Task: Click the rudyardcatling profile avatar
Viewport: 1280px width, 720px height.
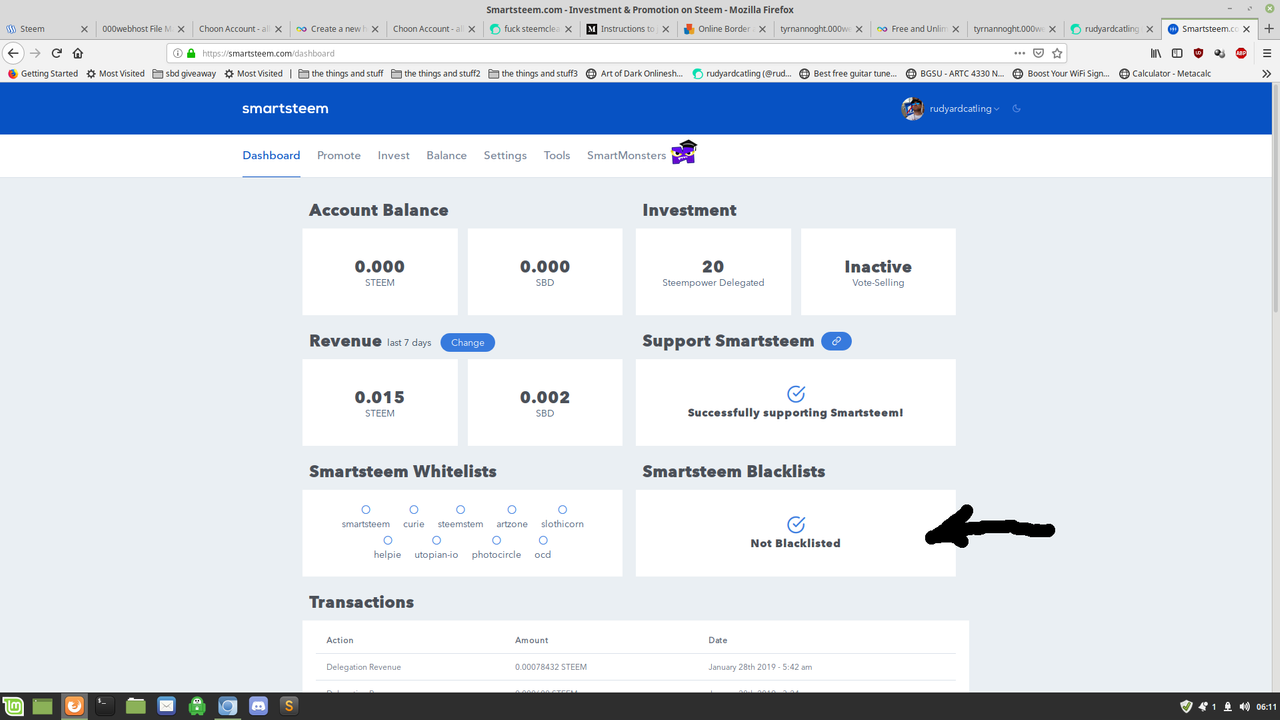Action: [x=912, y=109]
